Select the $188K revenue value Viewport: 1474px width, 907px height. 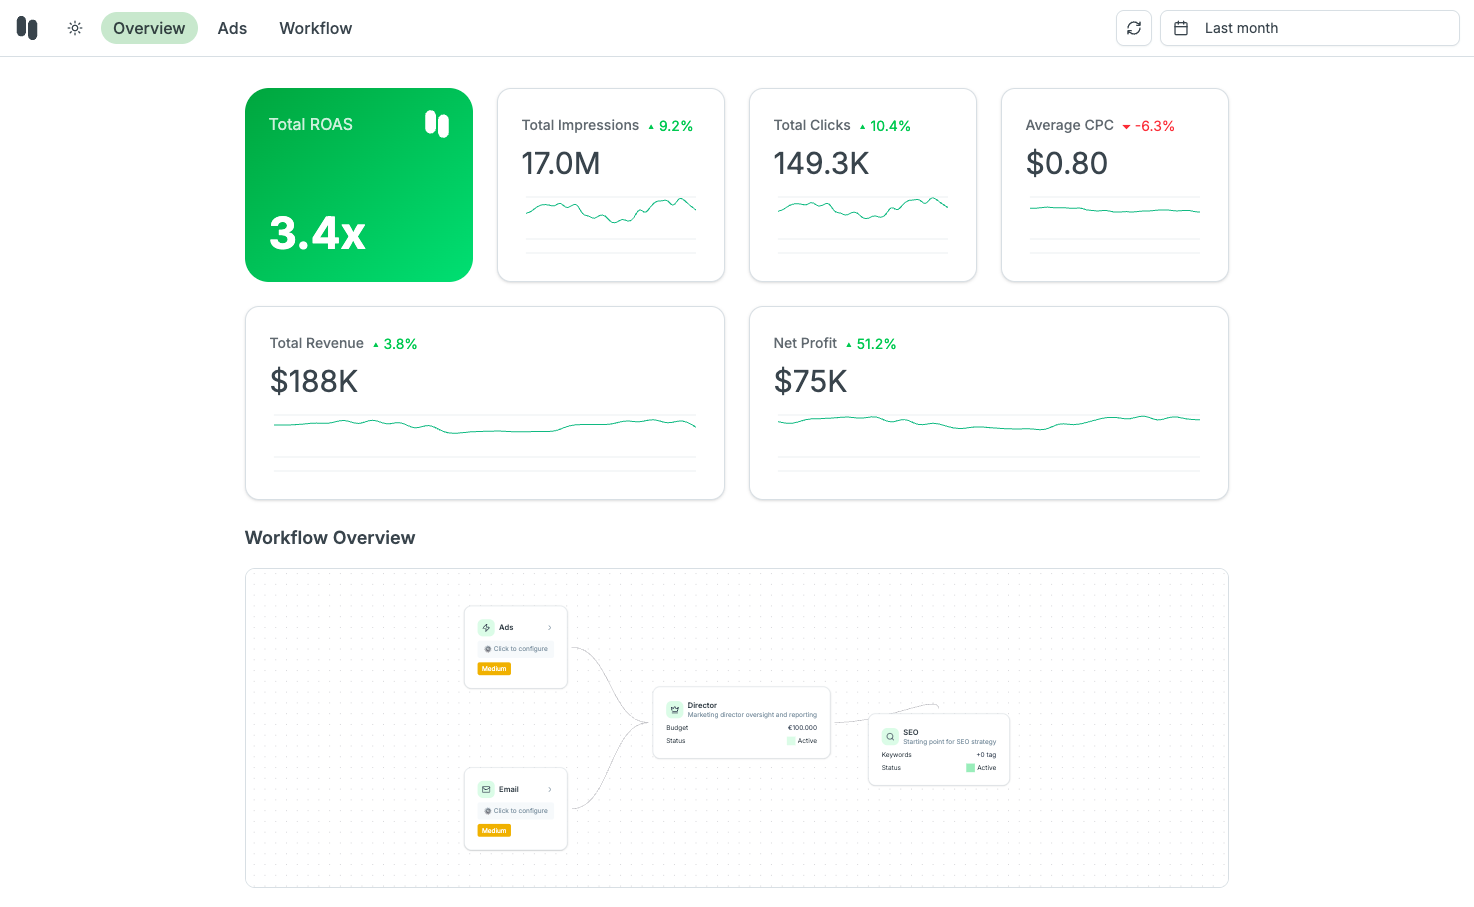click(314, 381)
